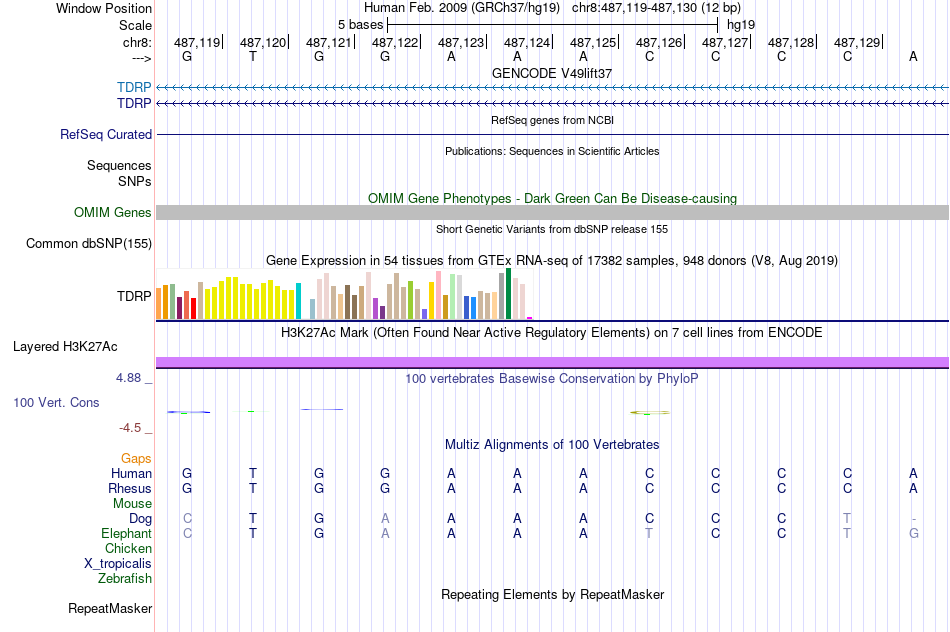Click the hg19 label beside the scale bar
Image resolution: width=950 pixels, height=632 pixels.
(x=741, y=25)
